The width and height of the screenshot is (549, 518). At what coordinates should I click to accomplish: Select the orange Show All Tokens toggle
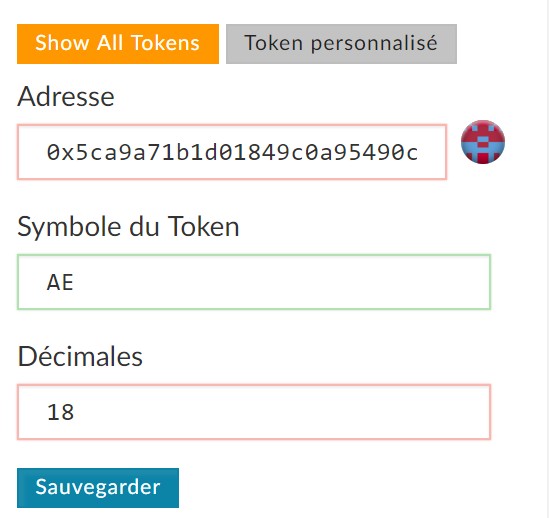click(118, 44)
